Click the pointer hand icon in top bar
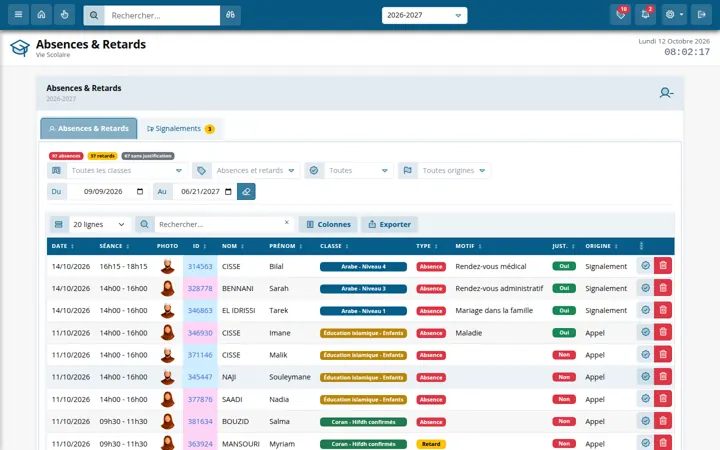Viewport: 720px width, 450px height. click(64, 15)
